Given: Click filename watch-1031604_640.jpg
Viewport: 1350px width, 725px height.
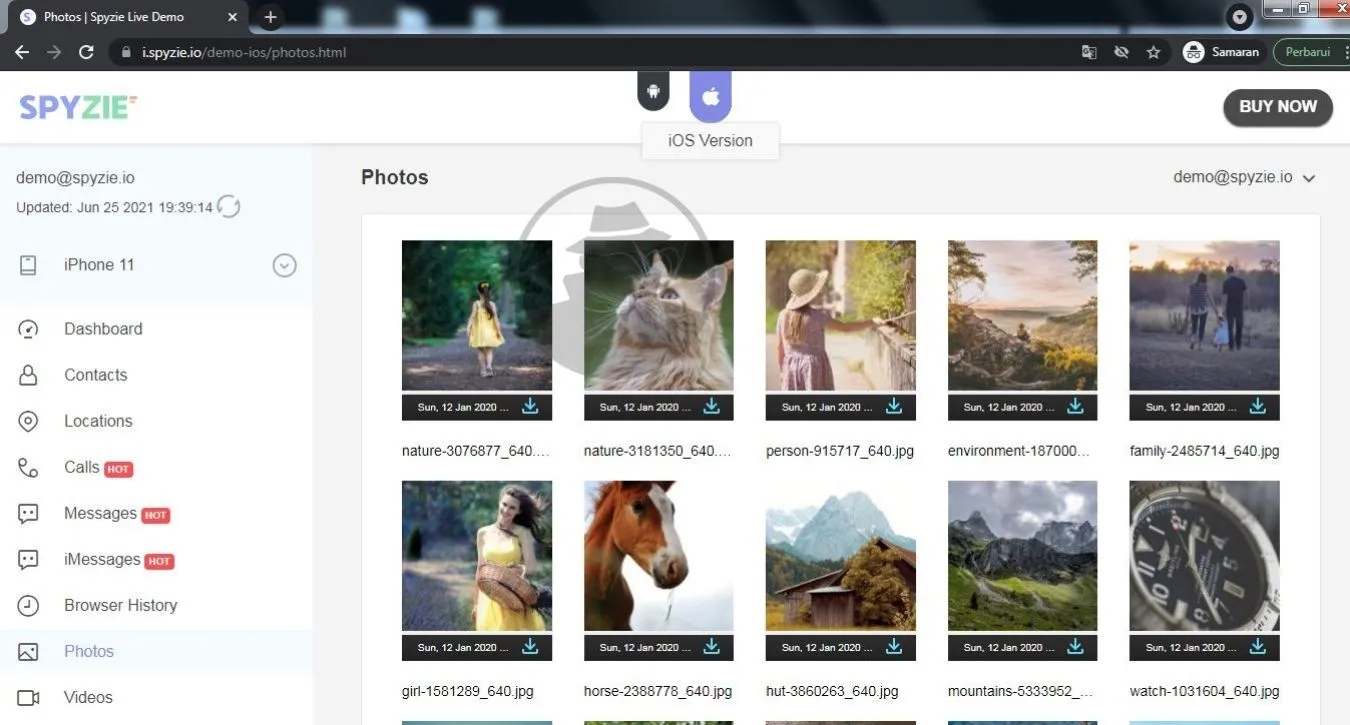Looking at the screenshot, I should (x=1205, y=691).
